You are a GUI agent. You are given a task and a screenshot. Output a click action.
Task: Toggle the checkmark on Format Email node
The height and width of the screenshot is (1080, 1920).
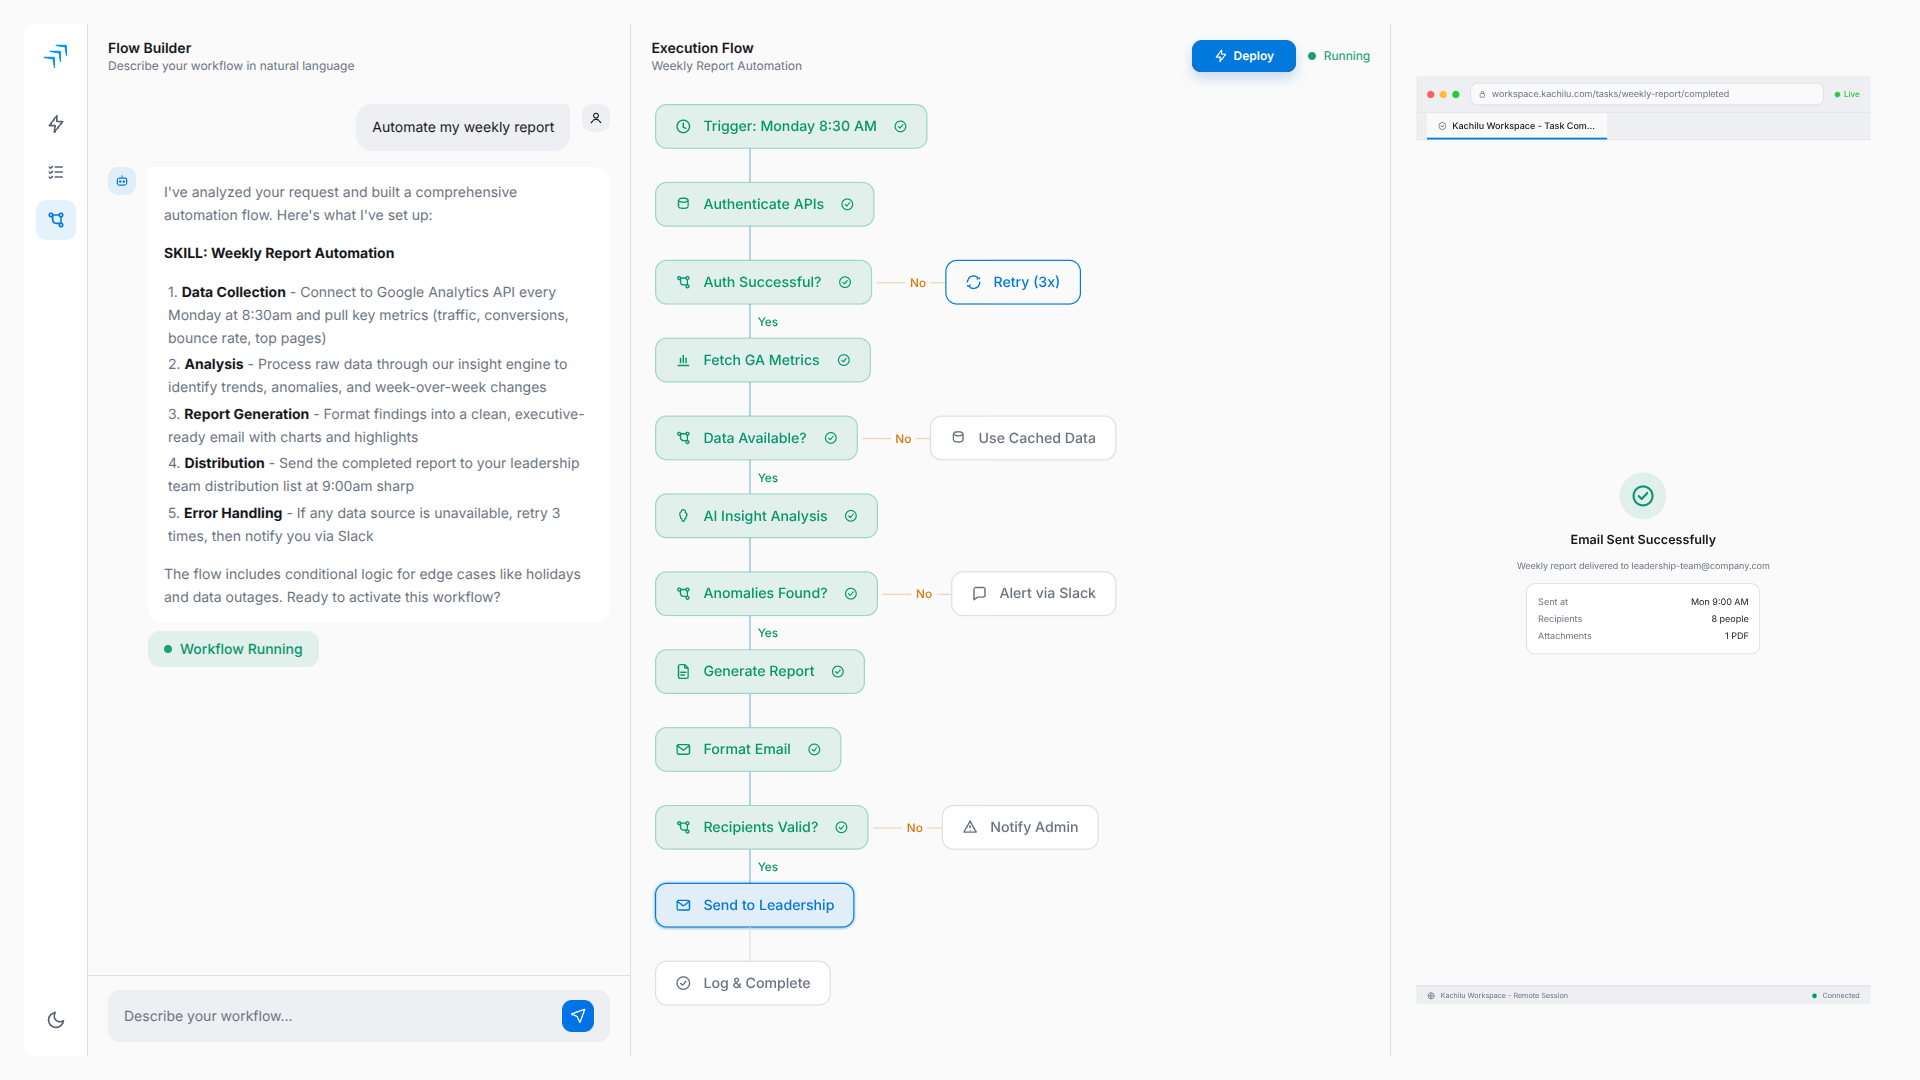814,749
